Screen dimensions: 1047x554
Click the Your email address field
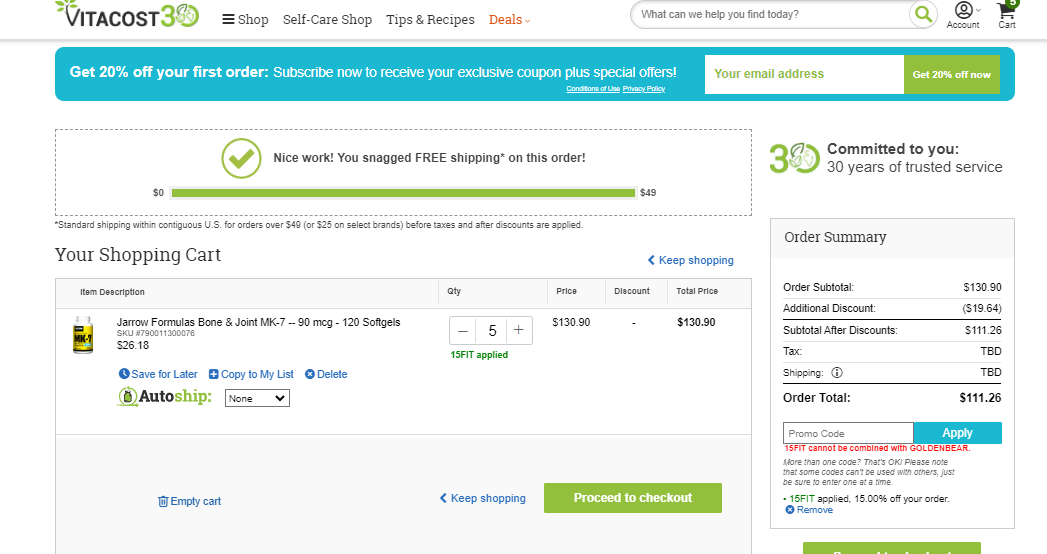tap(804, 74)
